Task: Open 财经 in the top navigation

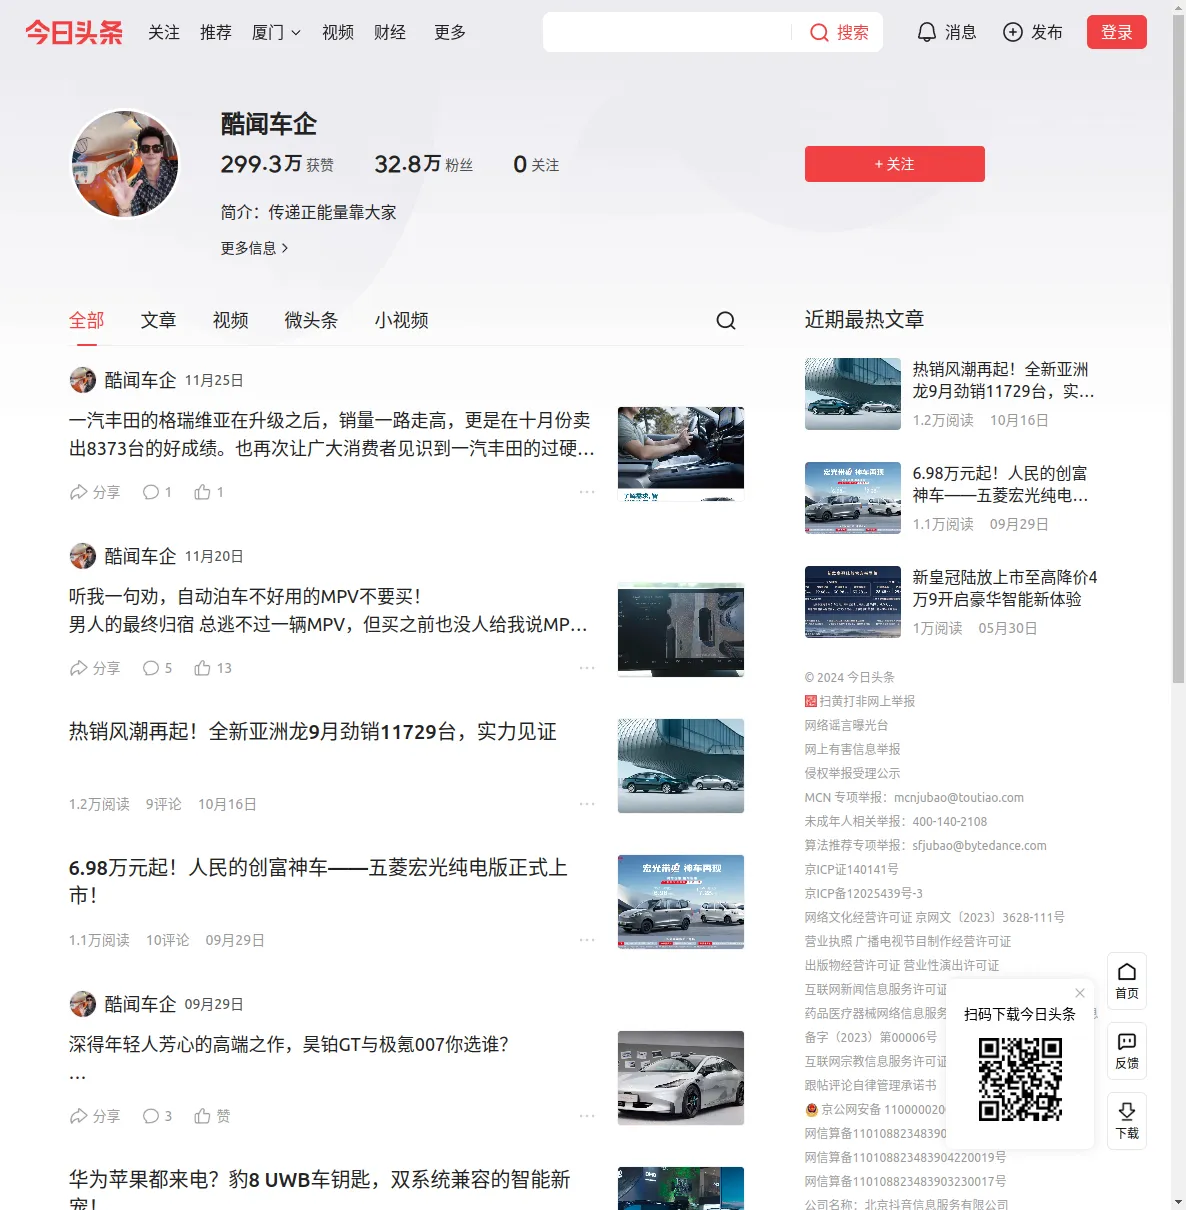Action: 390,32
